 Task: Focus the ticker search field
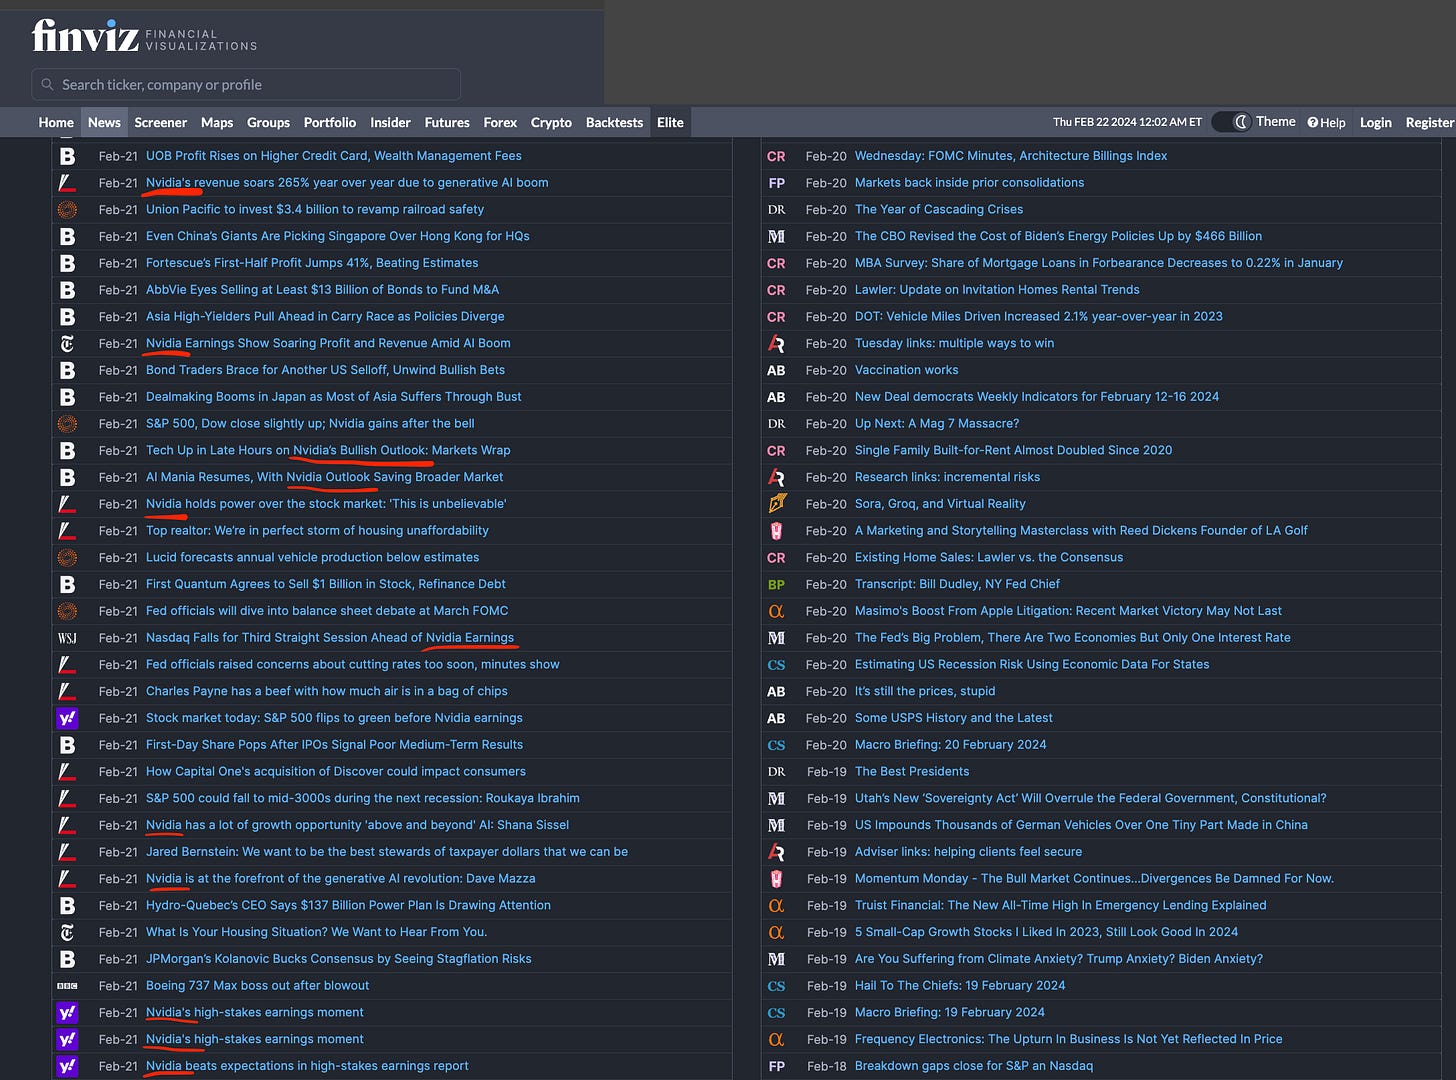(x=246, y=85)
